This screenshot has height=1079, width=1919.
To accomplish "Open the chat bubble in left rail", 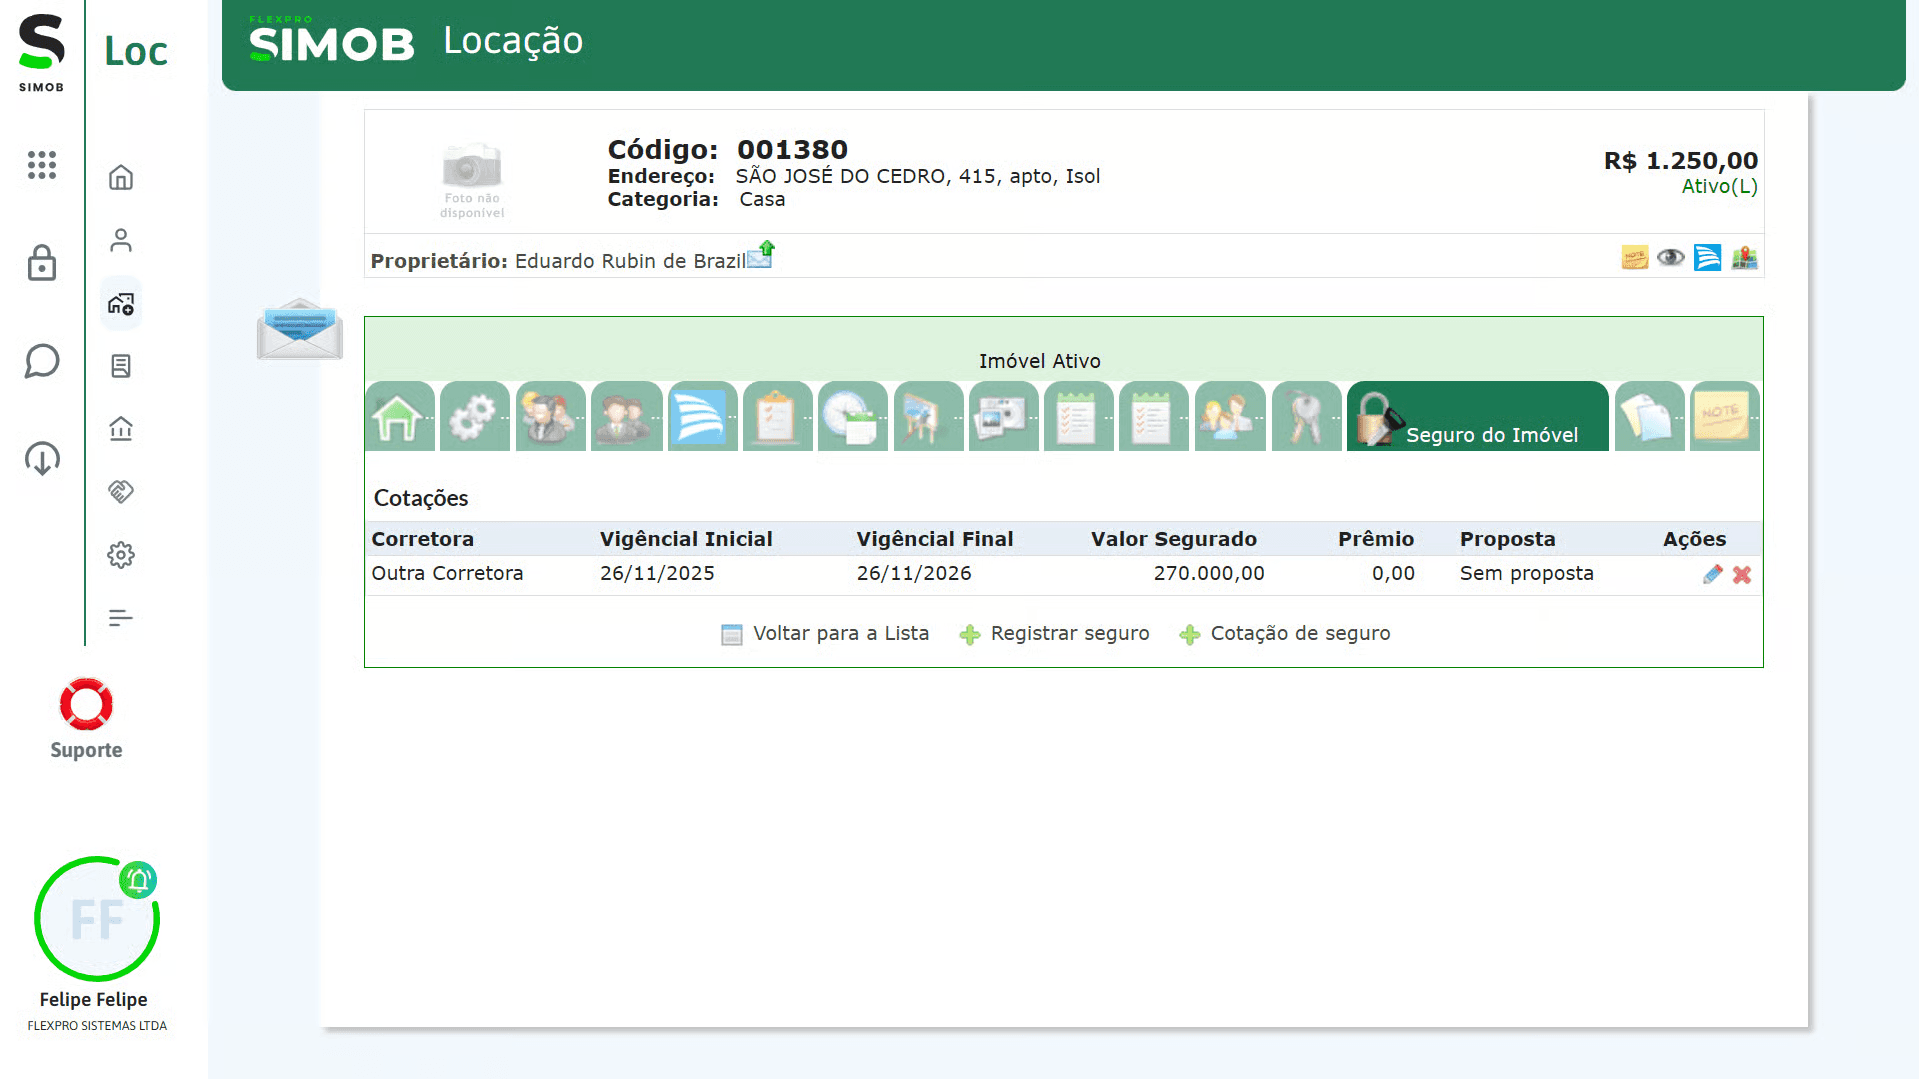I will [x=42, y=361].
